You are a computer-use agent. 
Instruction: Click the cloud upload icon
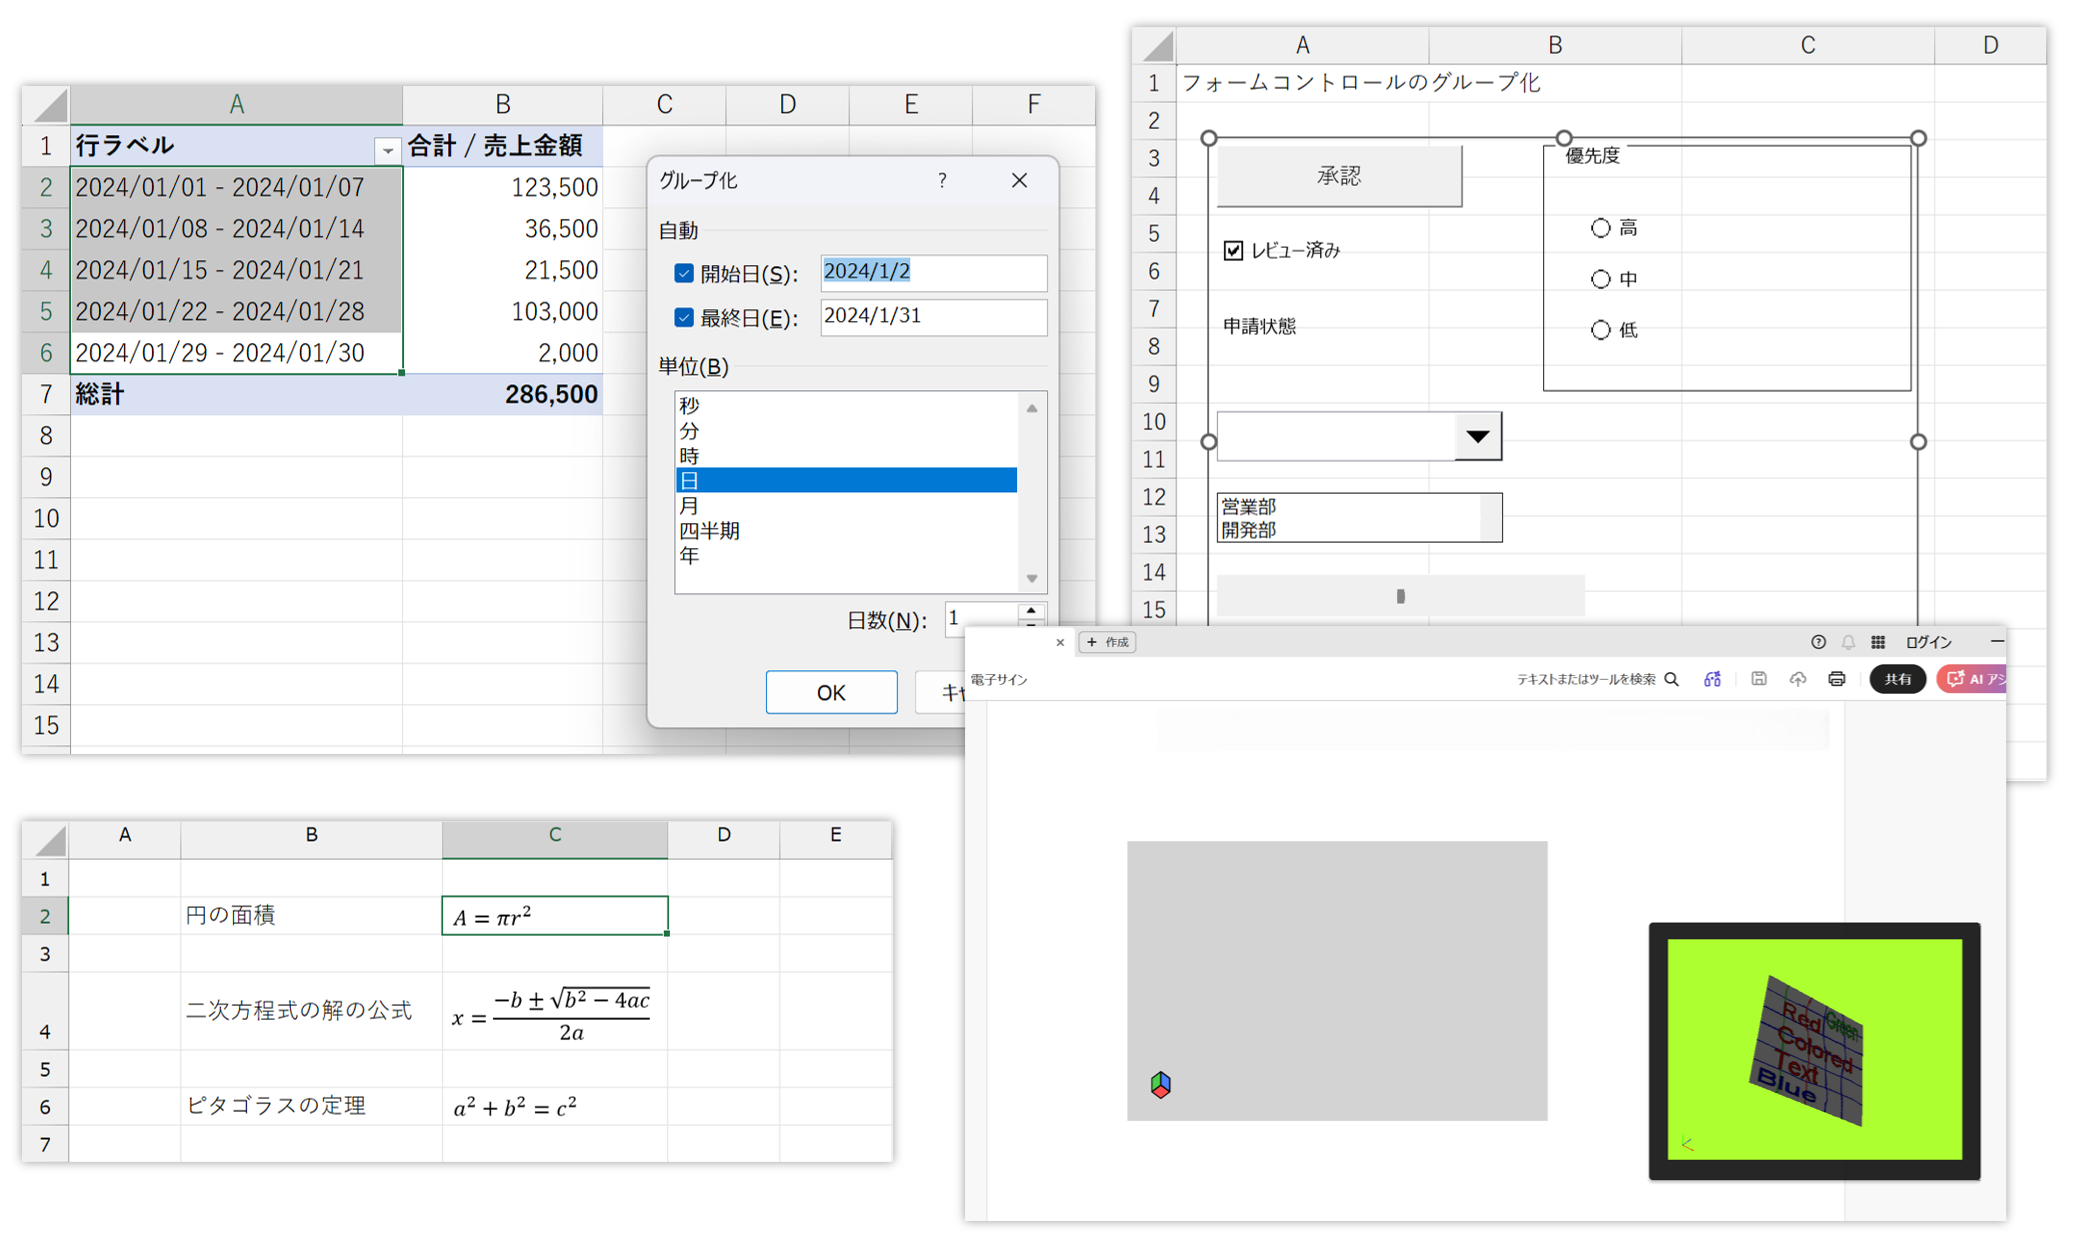1798,679
